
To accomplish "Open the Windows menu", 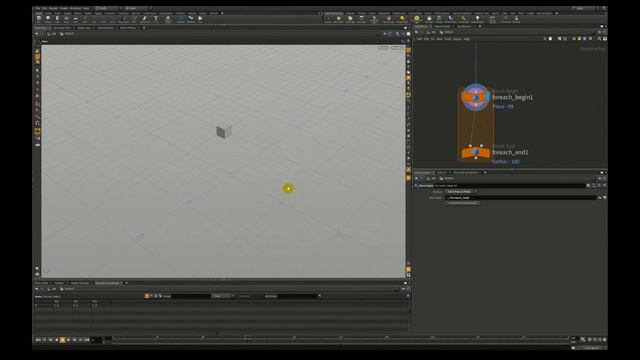I will [x=76, y=8].
